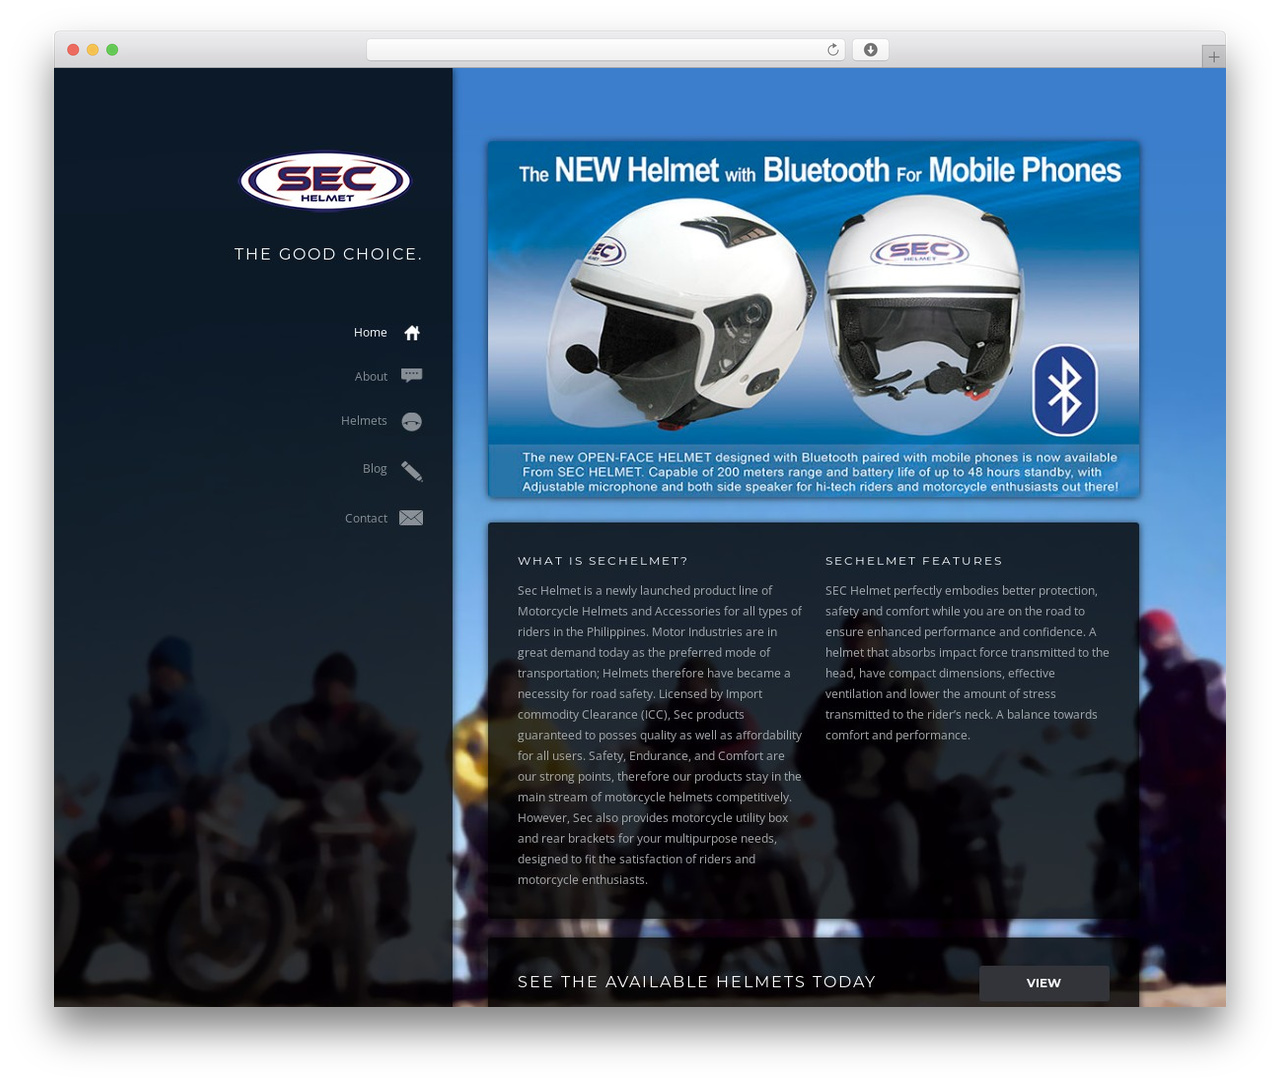Maximize the browser window with green button

[x=112, y=50]
